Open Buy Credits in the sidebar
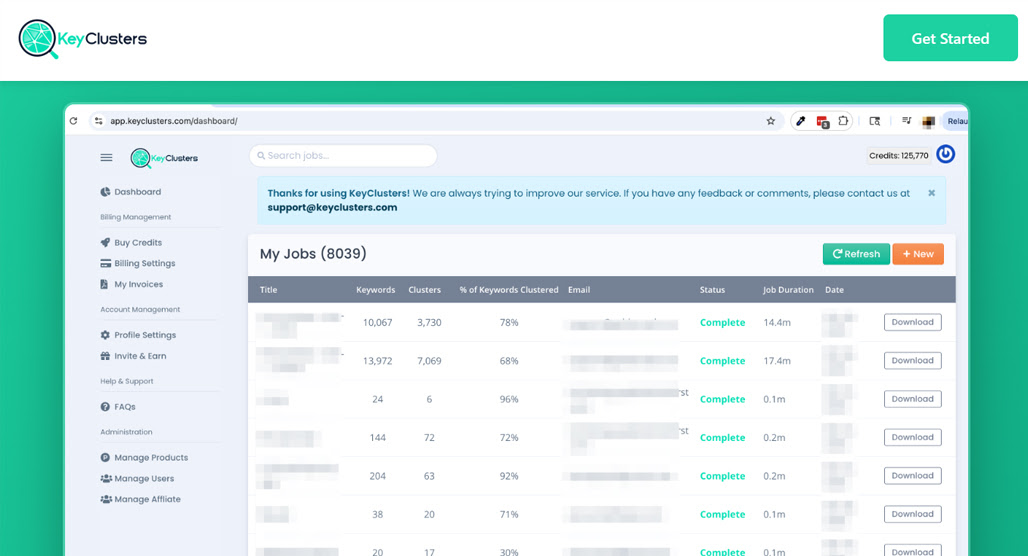 (x=131, y=243)
